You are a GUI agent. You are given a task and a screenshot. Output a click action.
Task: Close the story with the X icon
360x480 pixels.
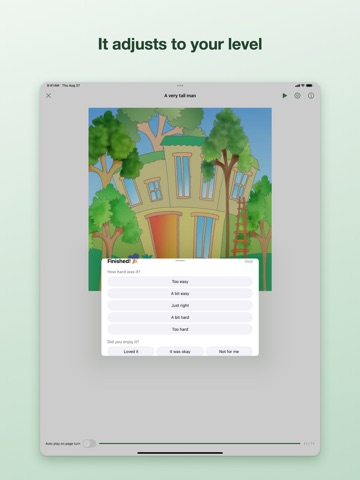coord(48,96)
